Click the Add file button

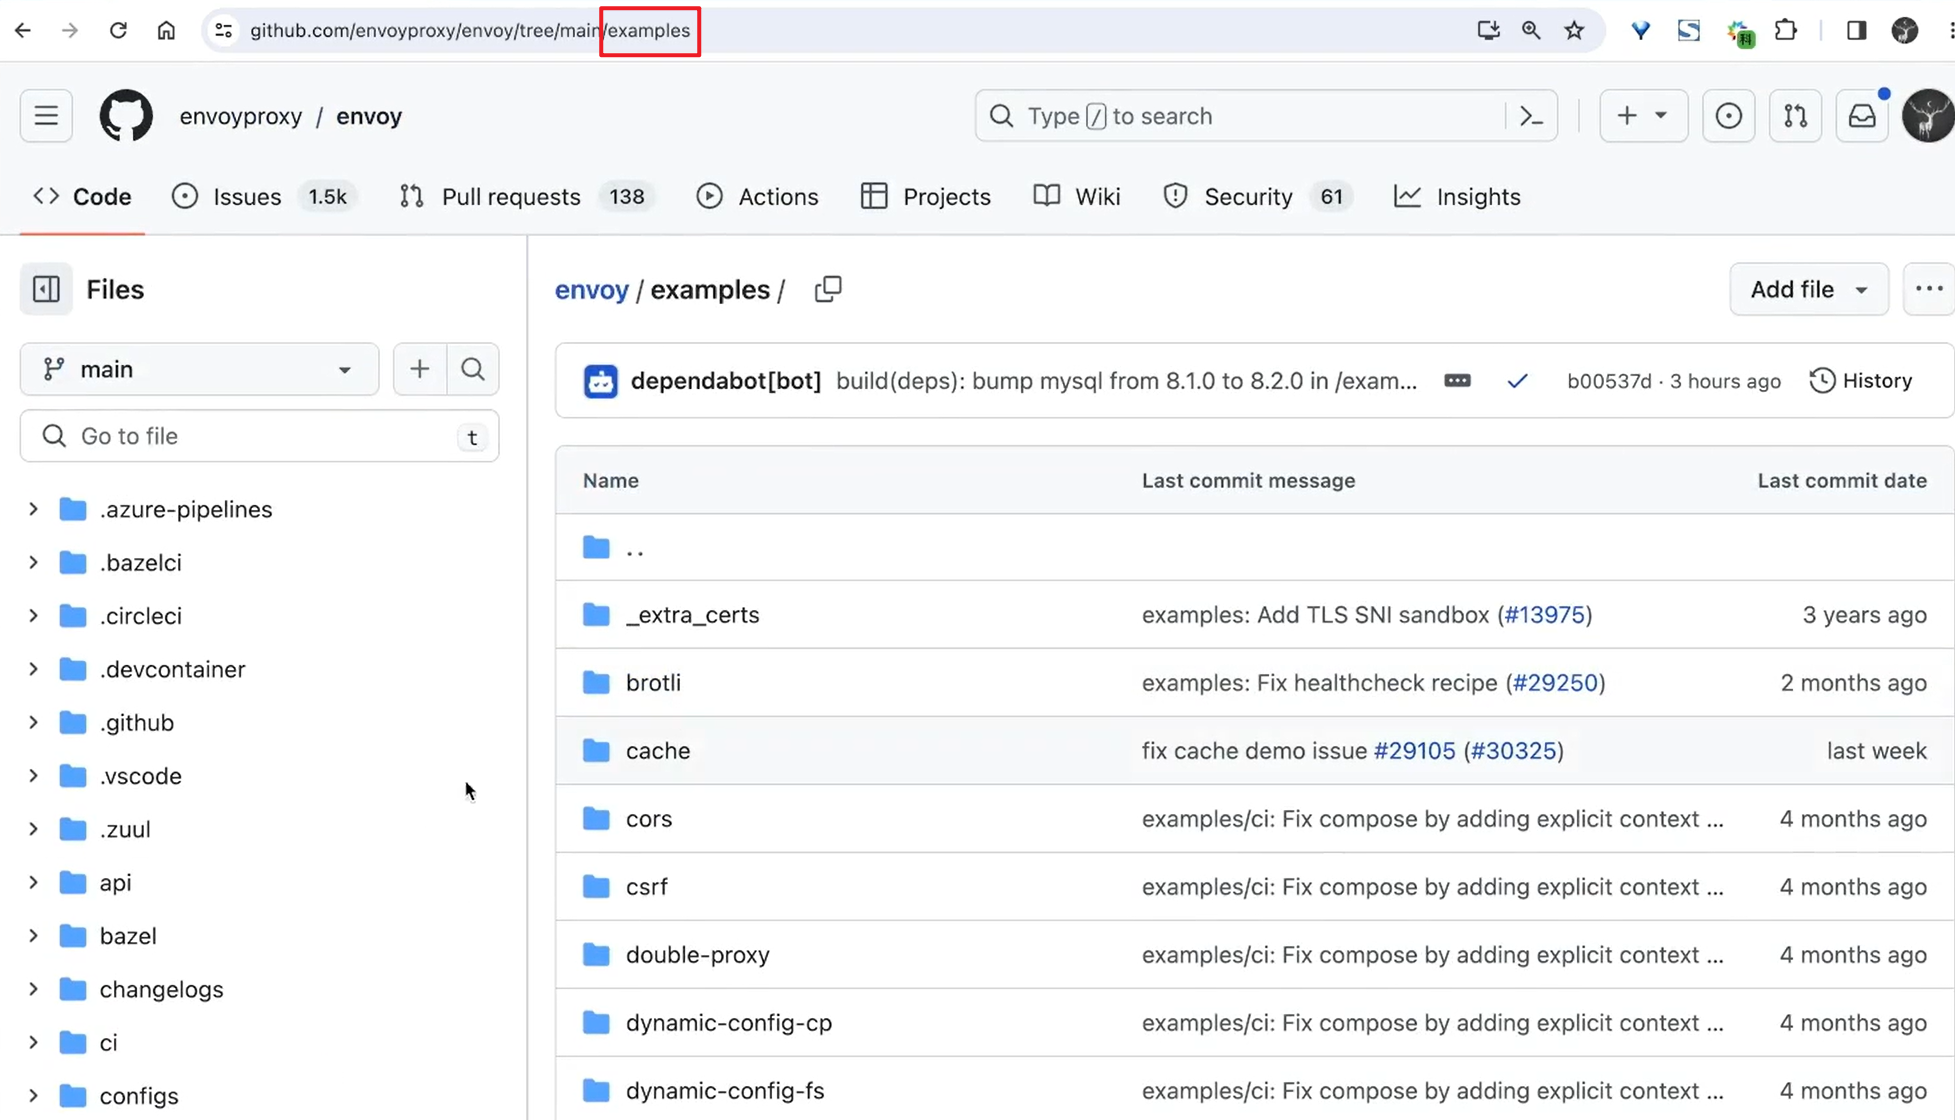[x=1809, y=289]
